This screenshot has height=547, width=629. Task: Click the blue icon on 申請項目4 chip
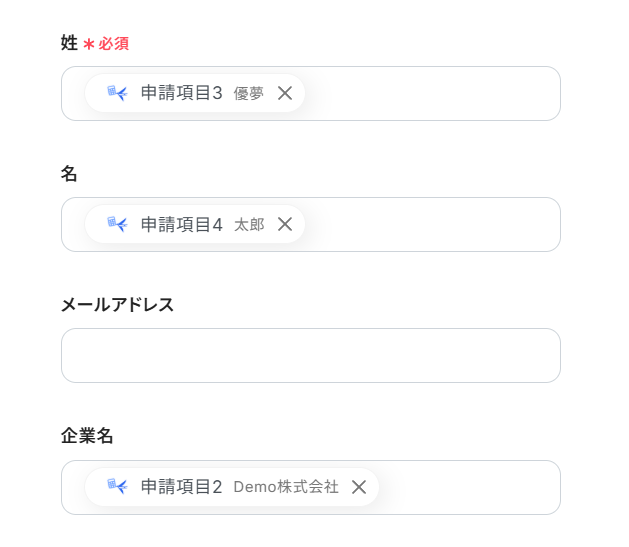[x=117, y=224]
